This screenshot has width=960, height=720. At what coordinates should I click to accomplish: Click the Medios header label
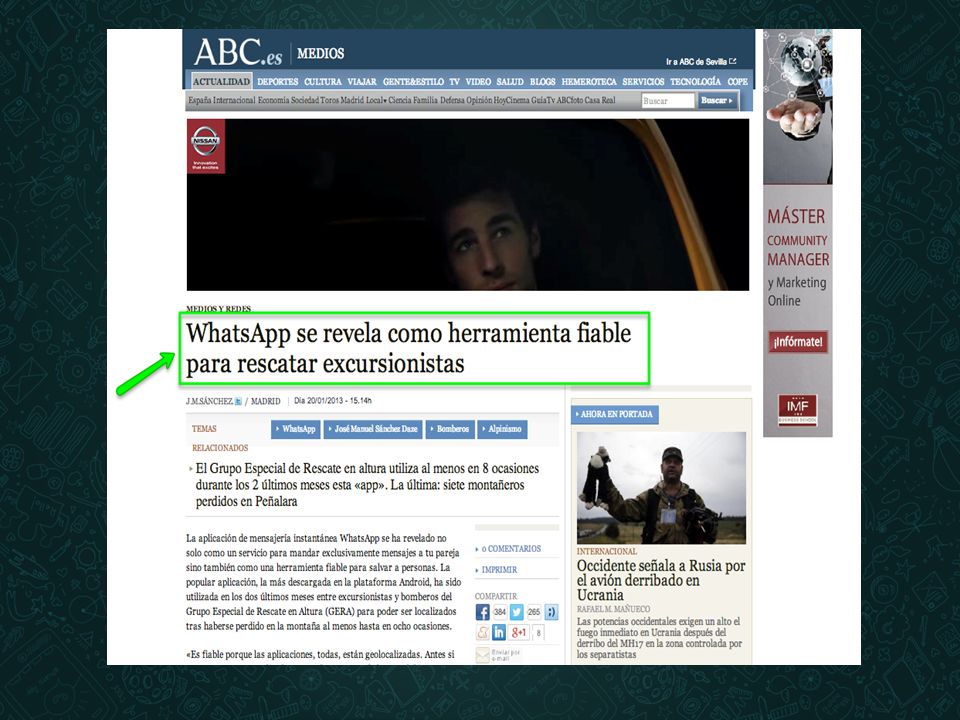tap(320, 54)
